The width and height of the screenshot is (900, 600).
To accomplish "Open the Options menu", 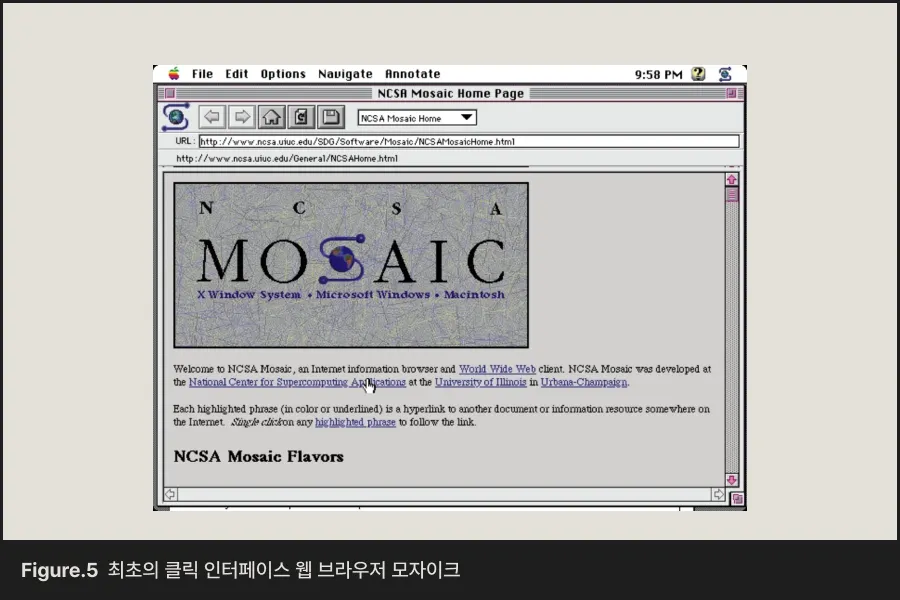I will click(x=283, y=74).
